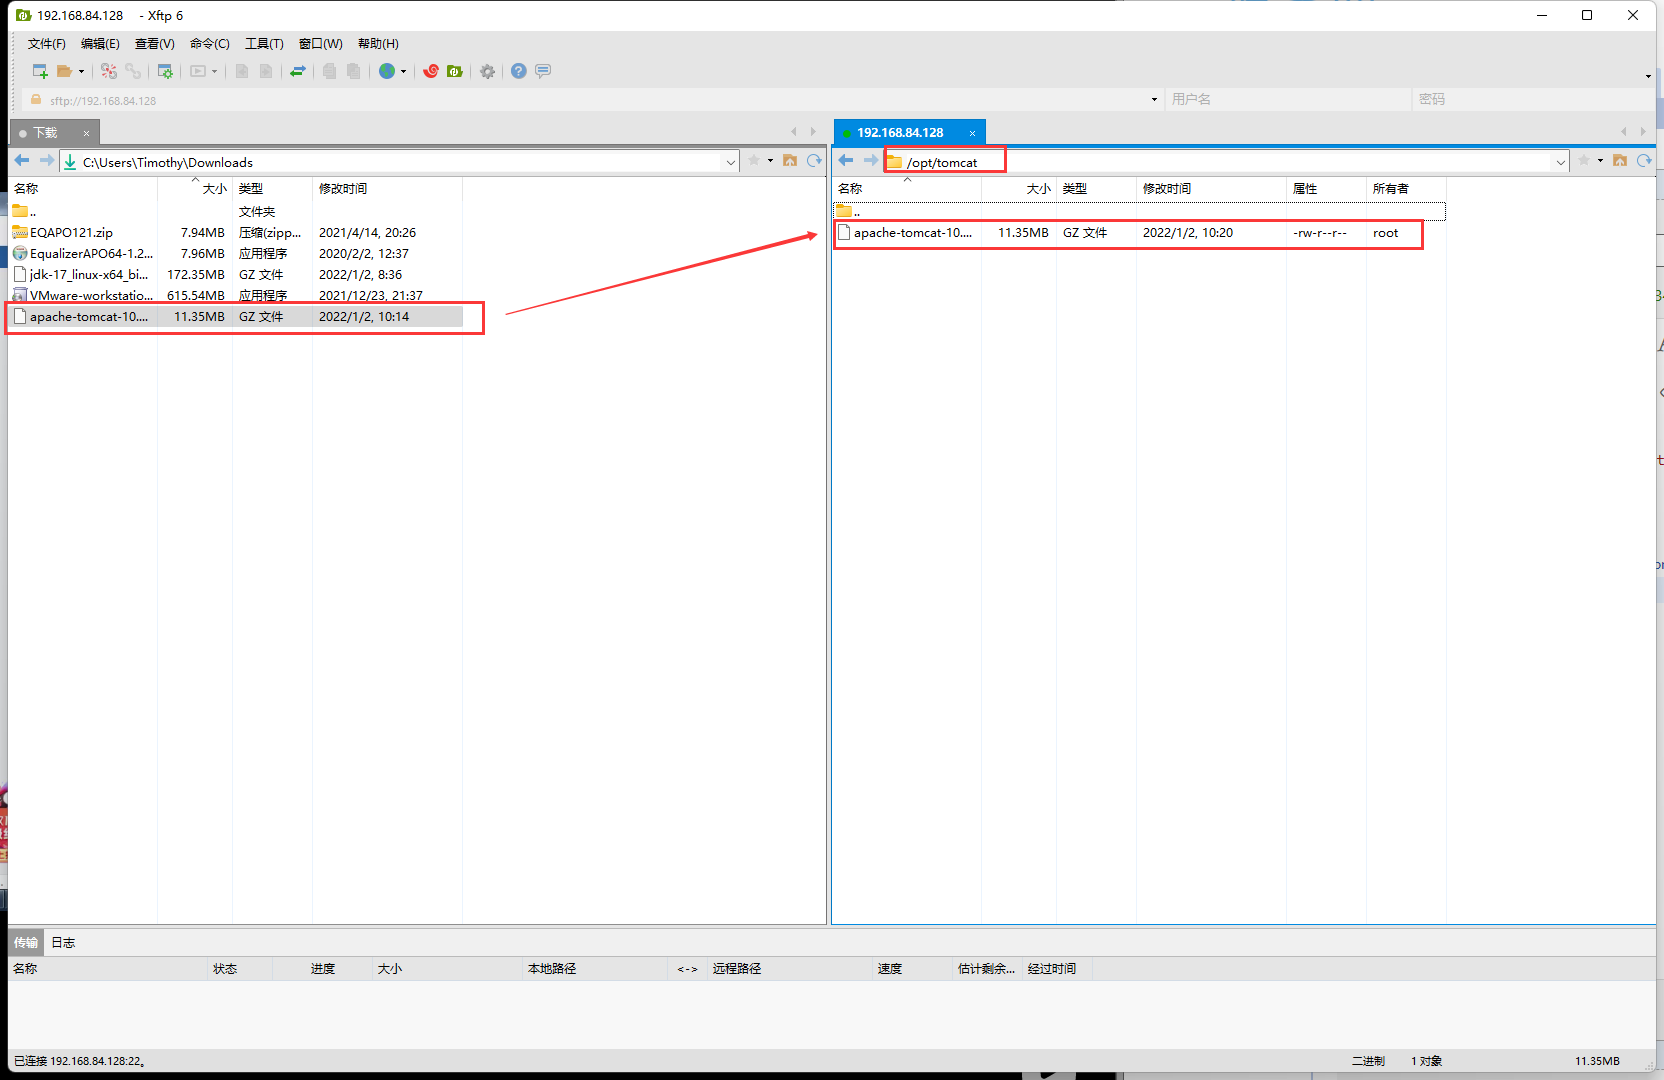Click the Reconnect chain-link icon
The image size is (1664, 1080).
[133, 71]
